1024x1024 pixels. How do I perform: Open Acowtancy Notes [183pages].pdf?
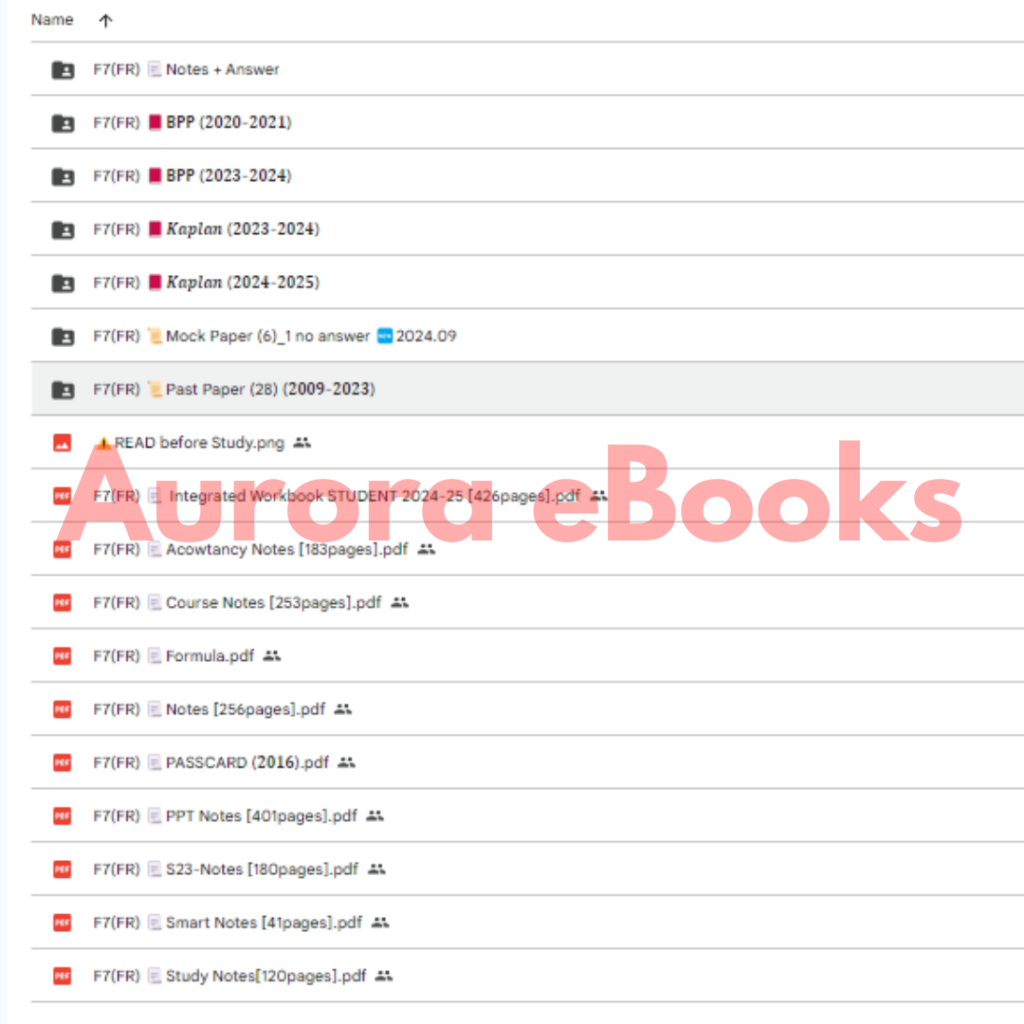click(x=287, y=549)
